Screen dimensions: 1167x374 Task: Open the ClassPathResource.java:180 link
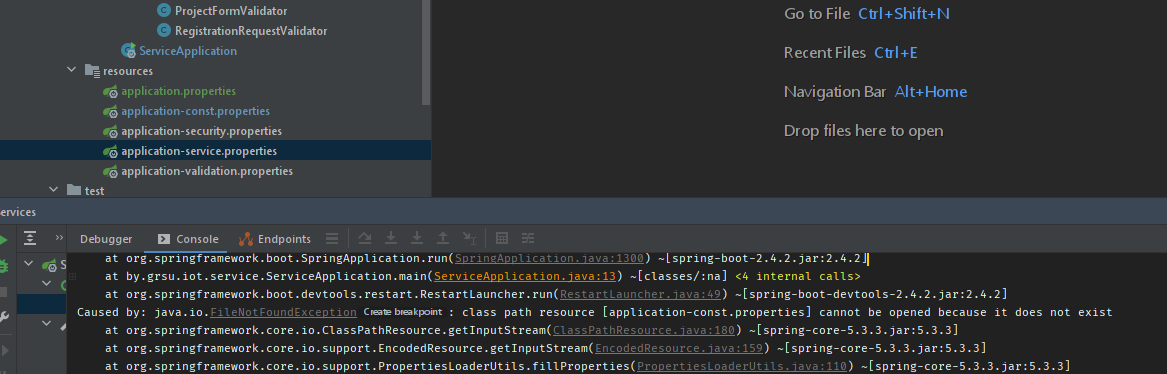pos(644,329)
